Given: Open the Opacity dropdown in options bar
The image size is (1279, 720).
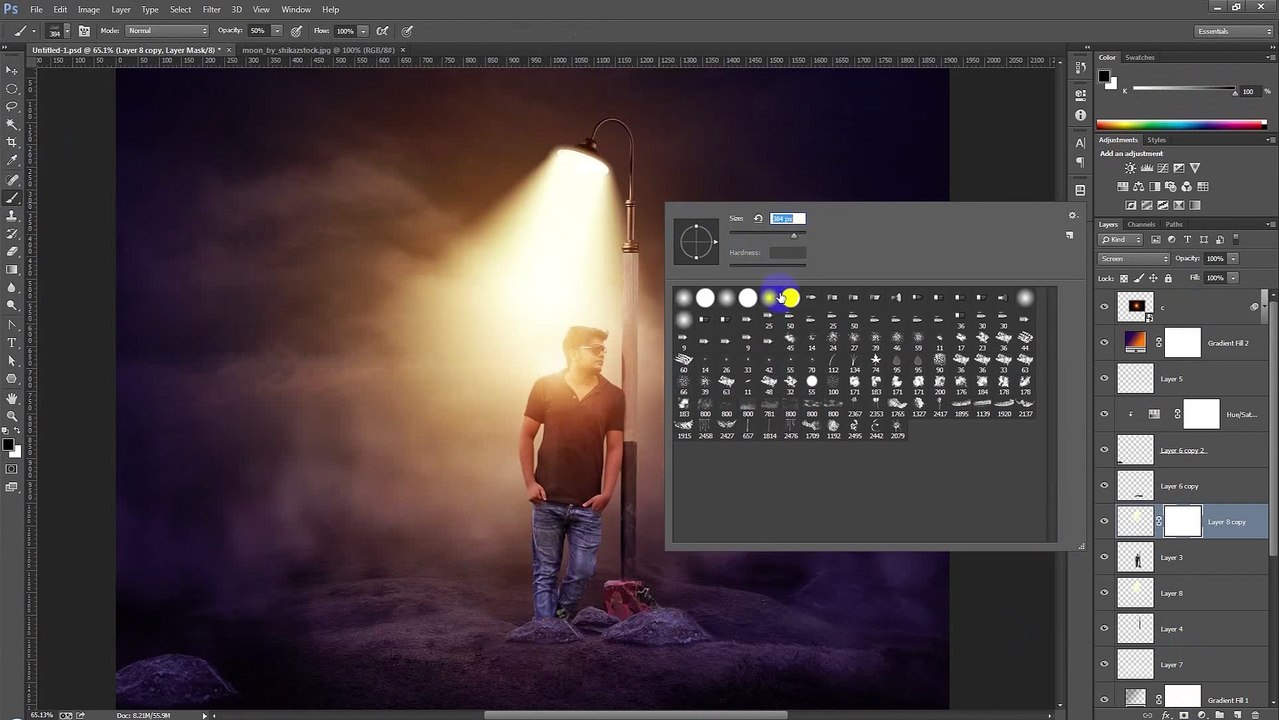Looking at the screenshot, I should 277,31.
